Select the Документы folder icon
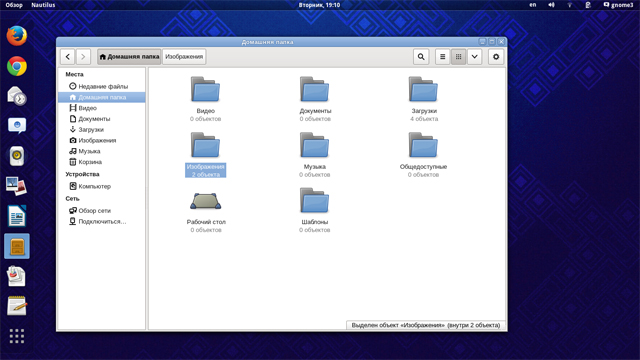 [314, 89]
